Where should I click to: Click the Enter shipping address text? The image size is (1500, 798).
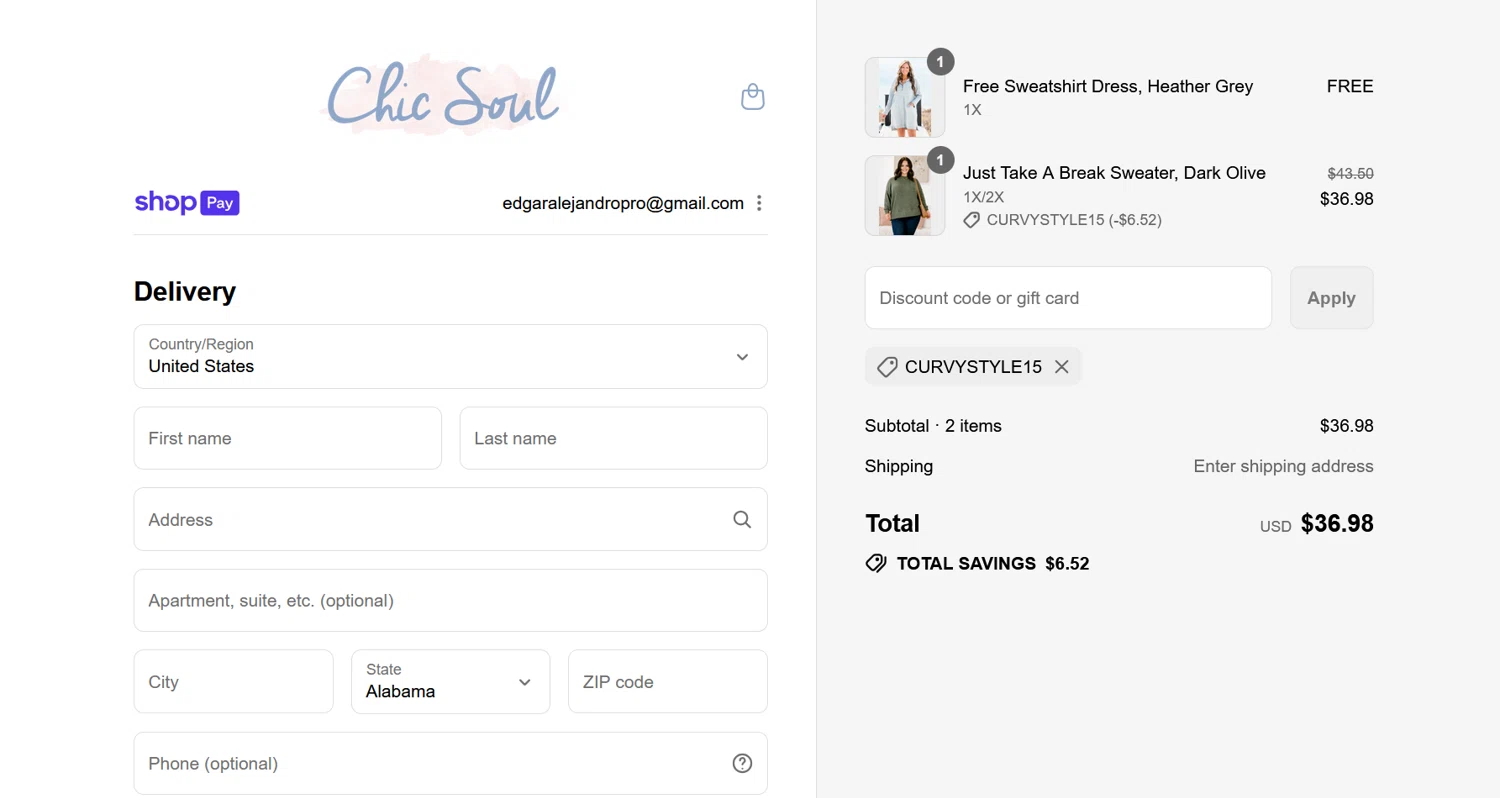click(1284, 466)
